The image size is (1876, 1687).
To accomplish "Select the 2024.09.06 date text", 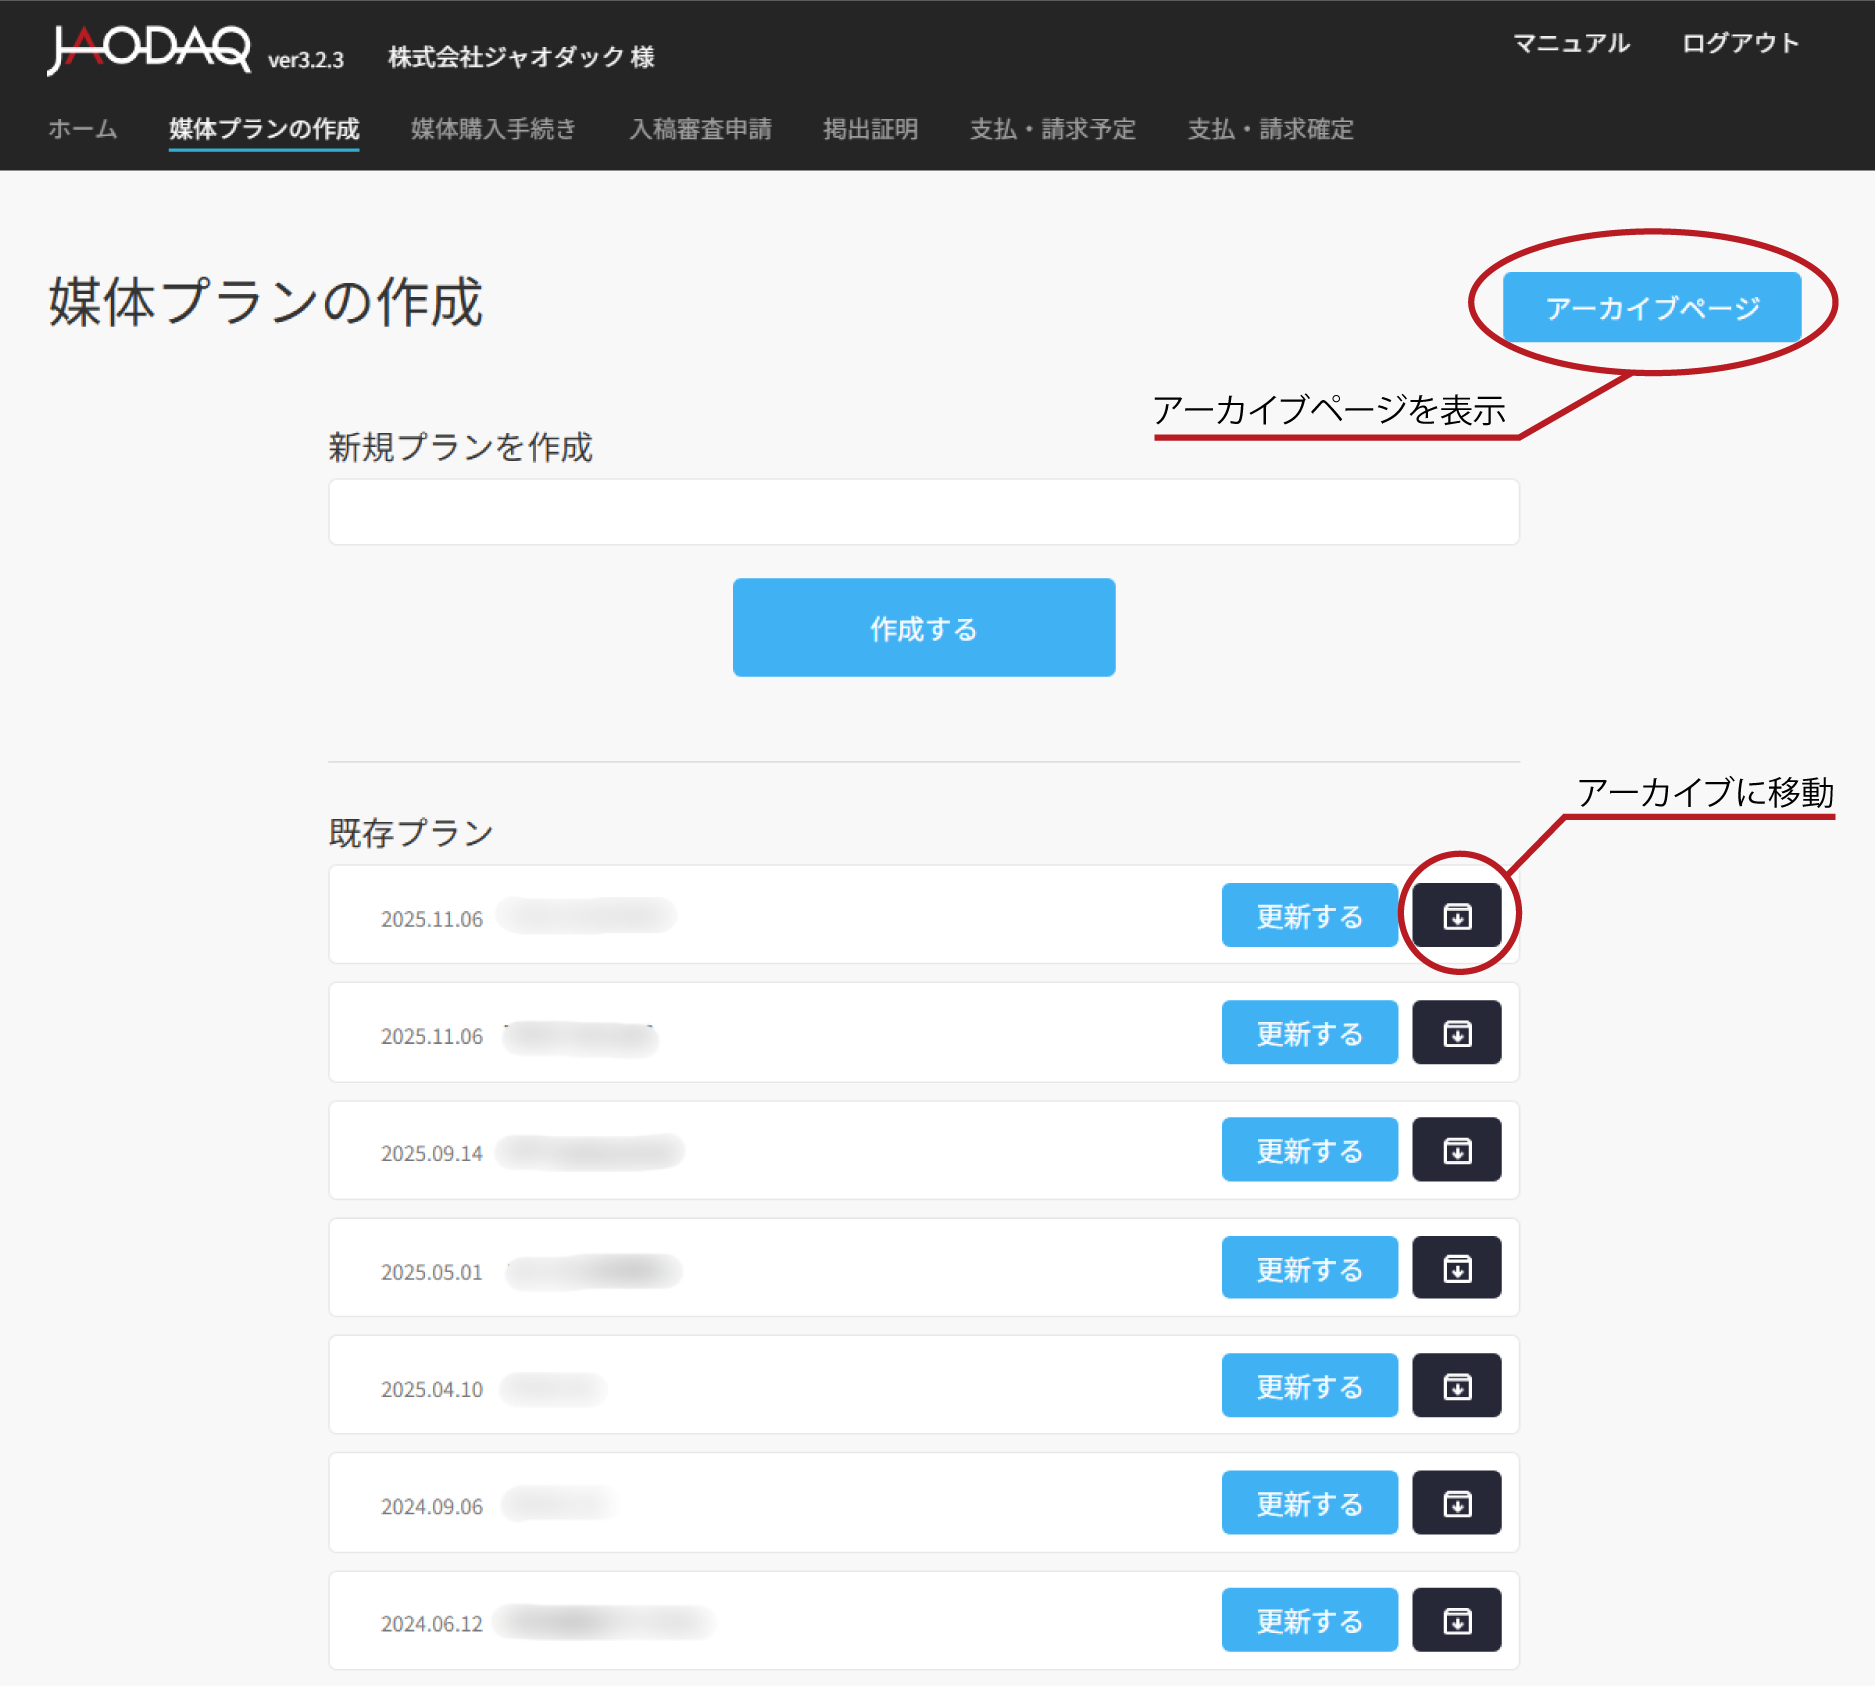I will [432, 1506].
